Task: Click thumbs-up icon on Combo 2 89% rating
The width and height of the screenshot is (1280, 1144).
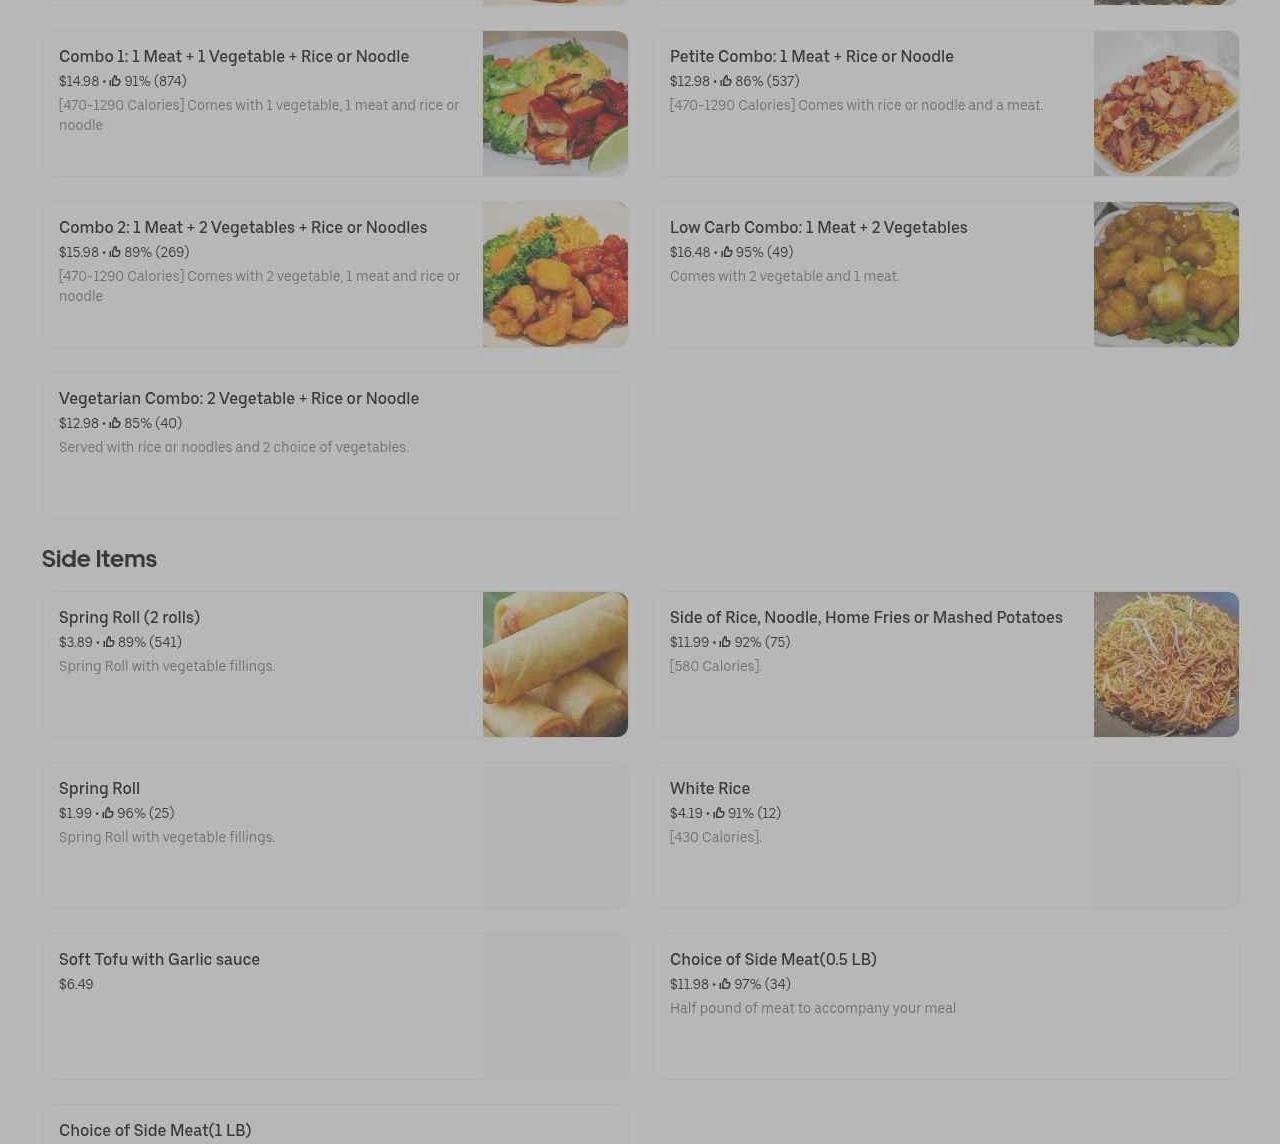Action: (x=115, y=252)
